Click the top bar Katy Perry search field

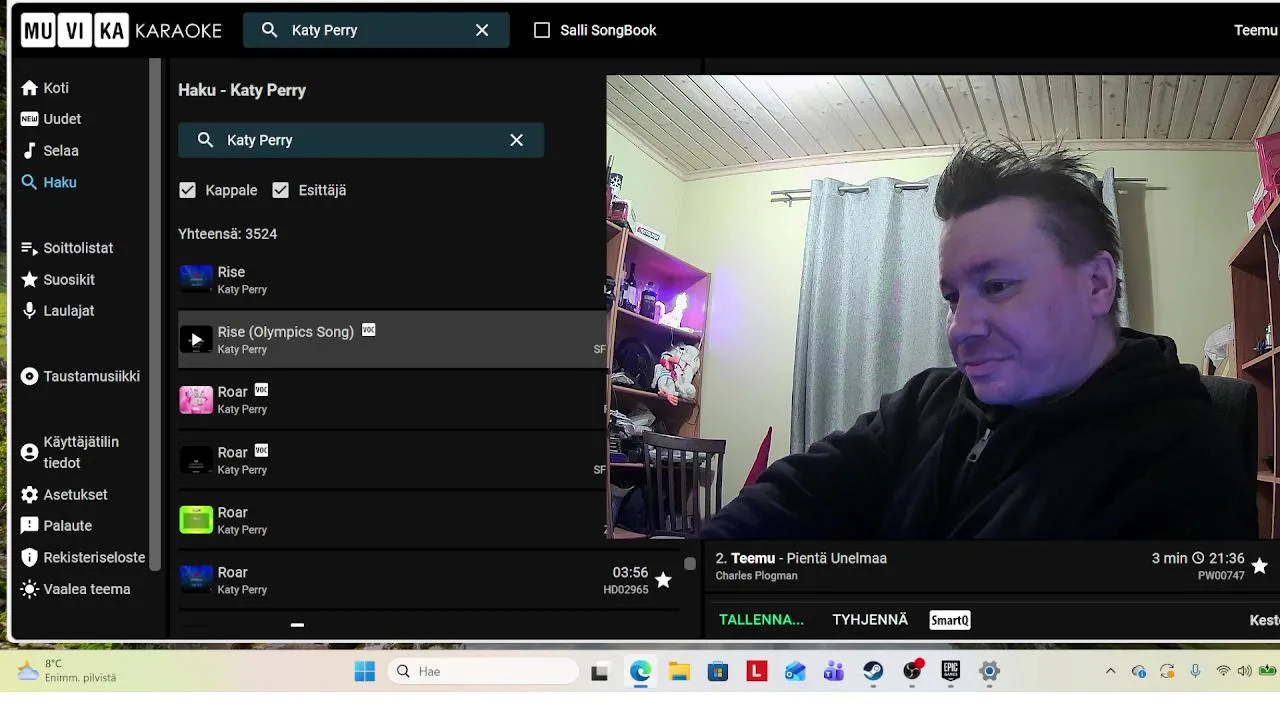[x=376, y=30]
